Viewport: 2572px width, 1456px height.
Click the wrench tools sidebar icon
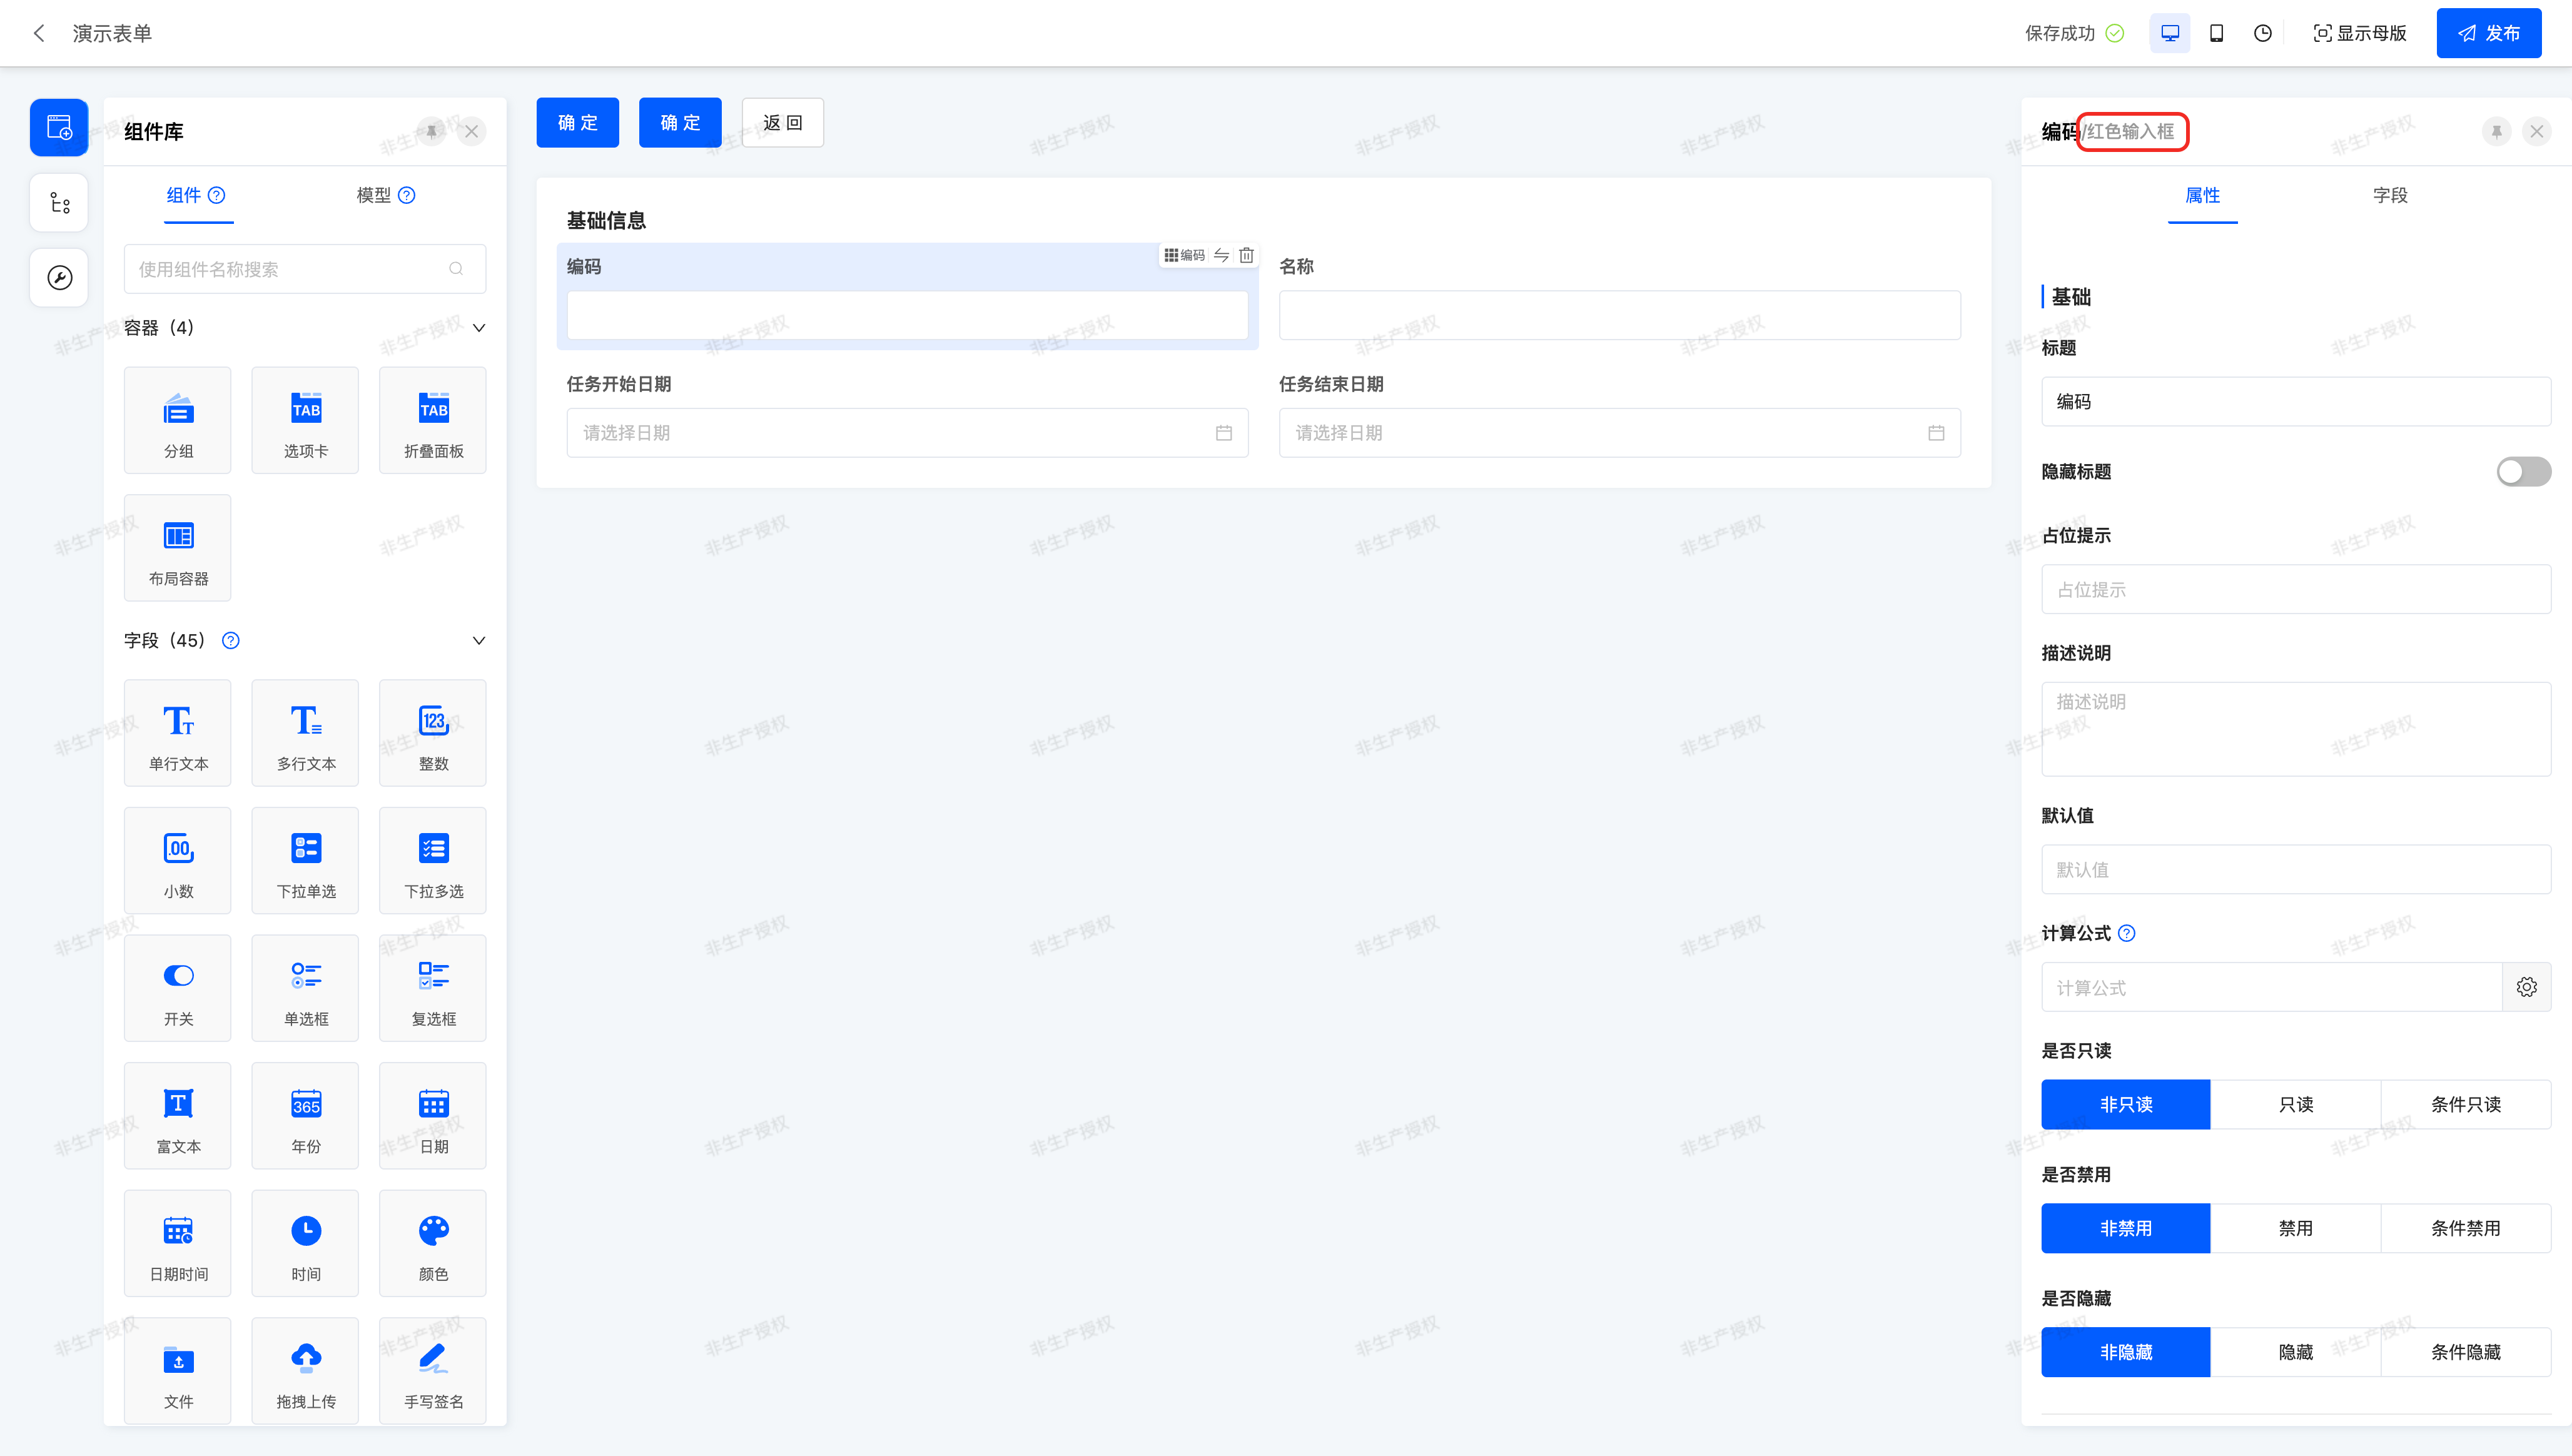point(59,277)
